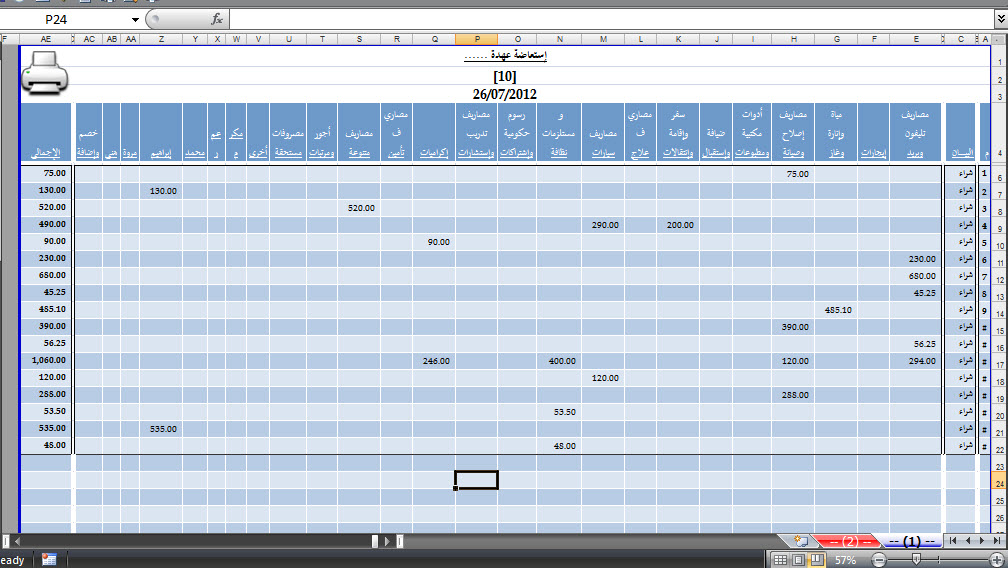Click into the formula bar input

click(x=611, y=19)
